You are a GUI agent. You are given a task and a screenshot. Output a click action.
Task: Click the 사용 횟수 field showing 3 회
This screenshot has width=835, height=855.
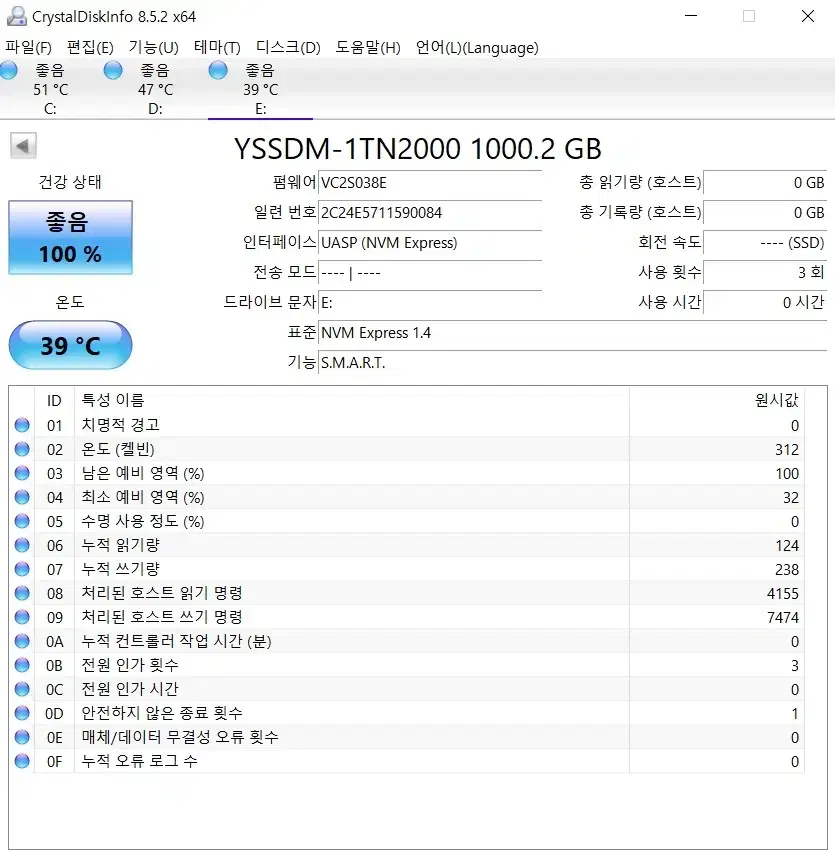tap(765, 273)
